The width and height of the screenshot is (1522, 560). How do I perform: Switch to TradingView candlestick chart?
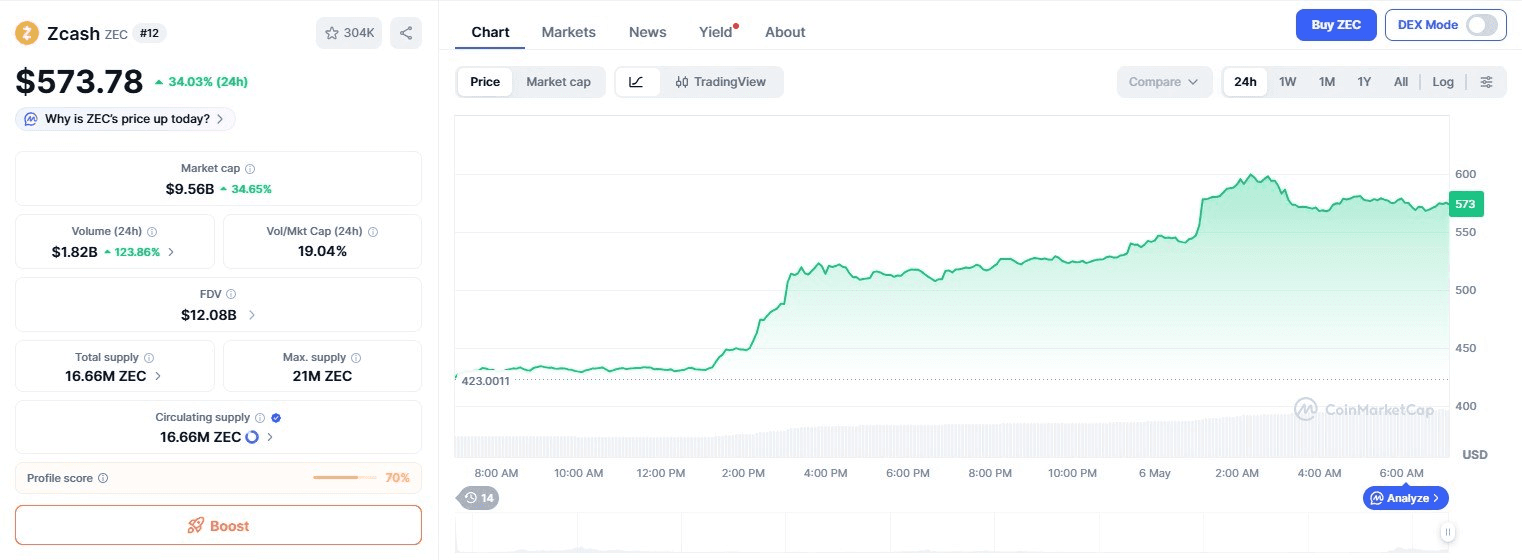(x=720, y=82)
